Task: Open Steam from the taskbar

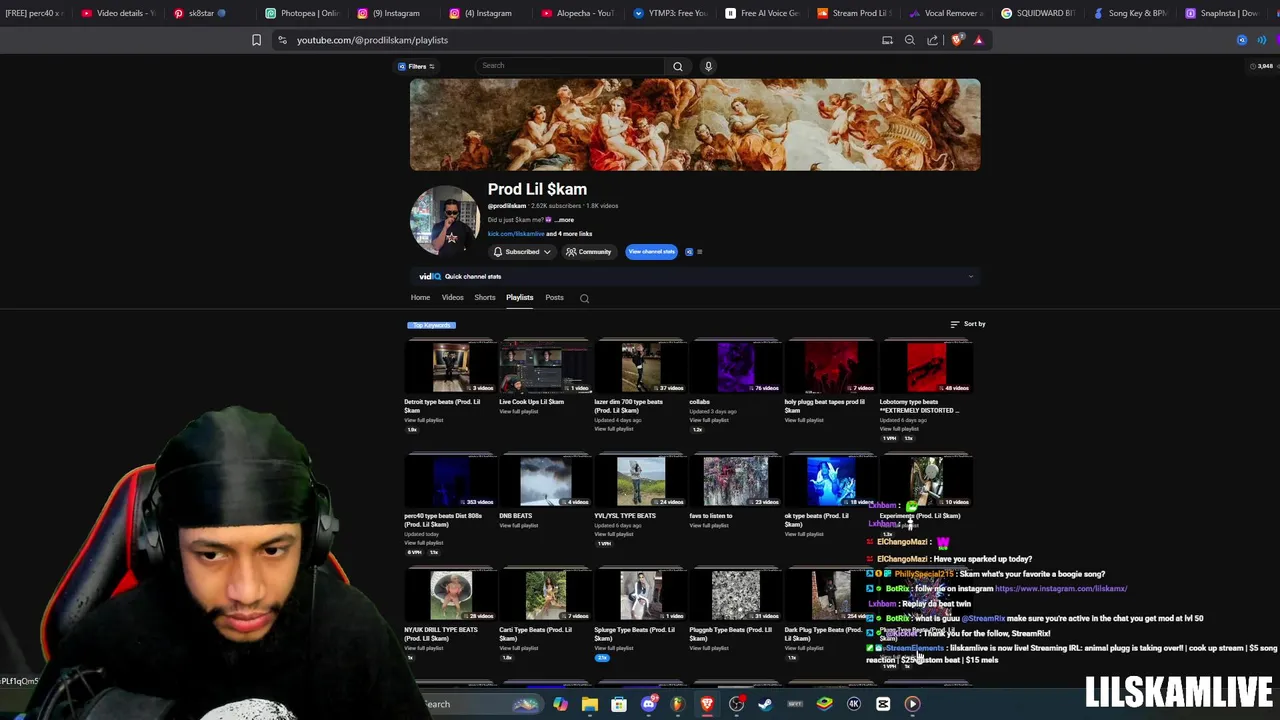Action: (765, 704)
